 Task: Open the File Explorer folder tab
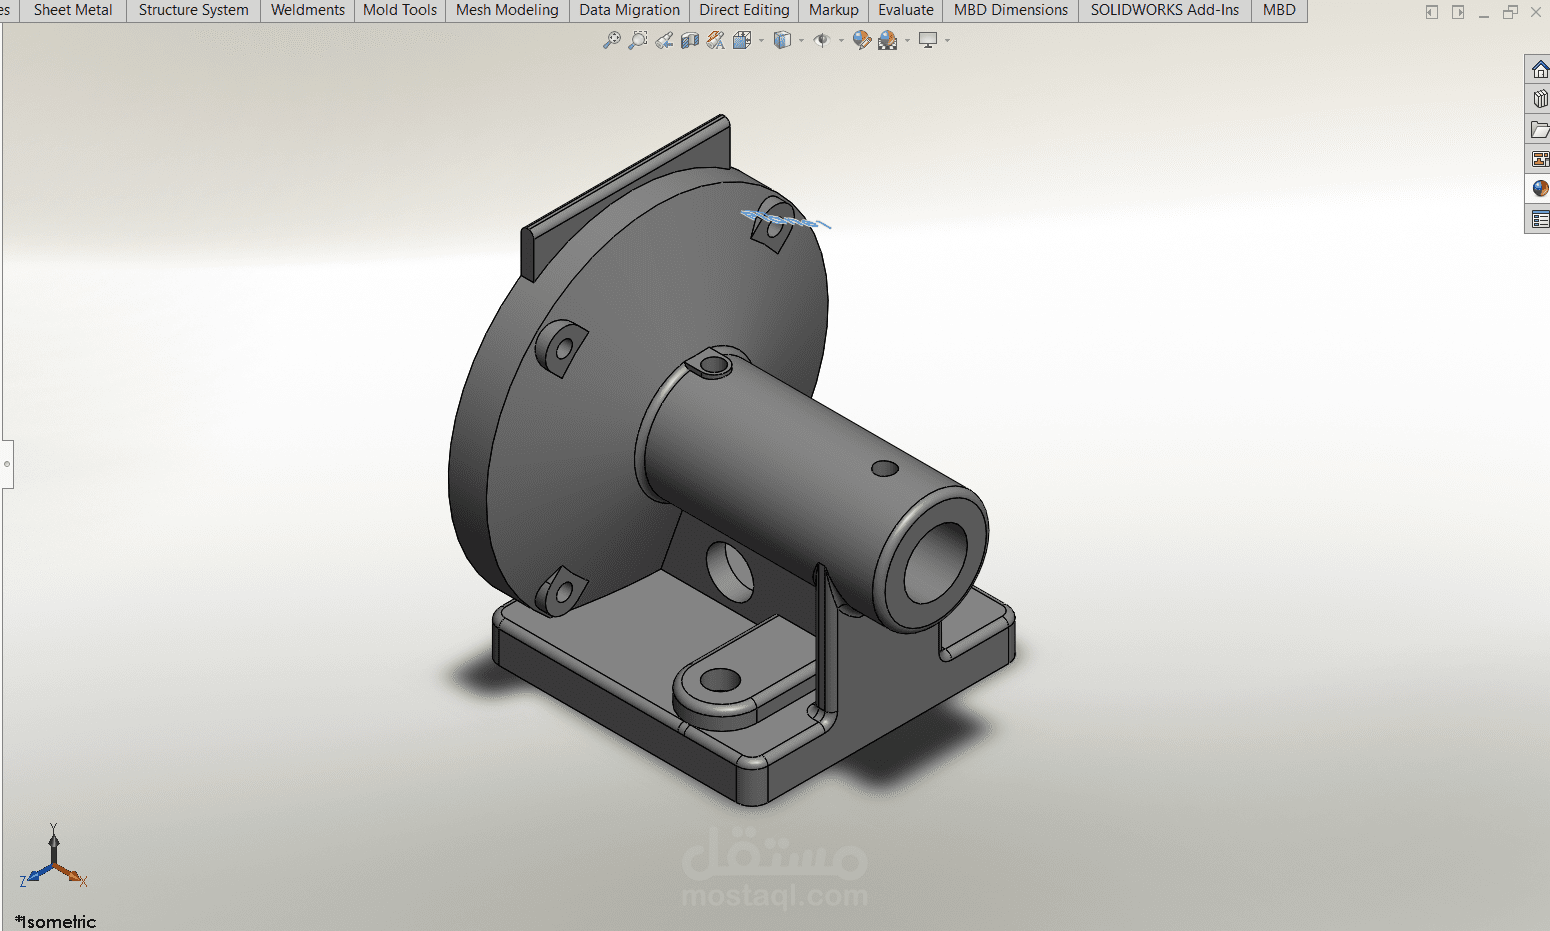[x=1540, y=129]
